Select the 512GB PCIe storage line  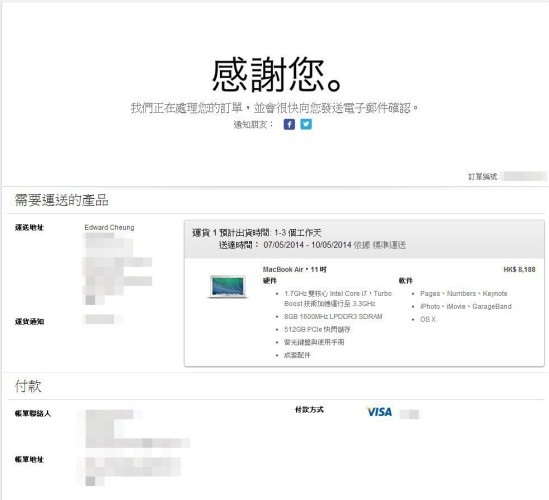pos(317,329)
